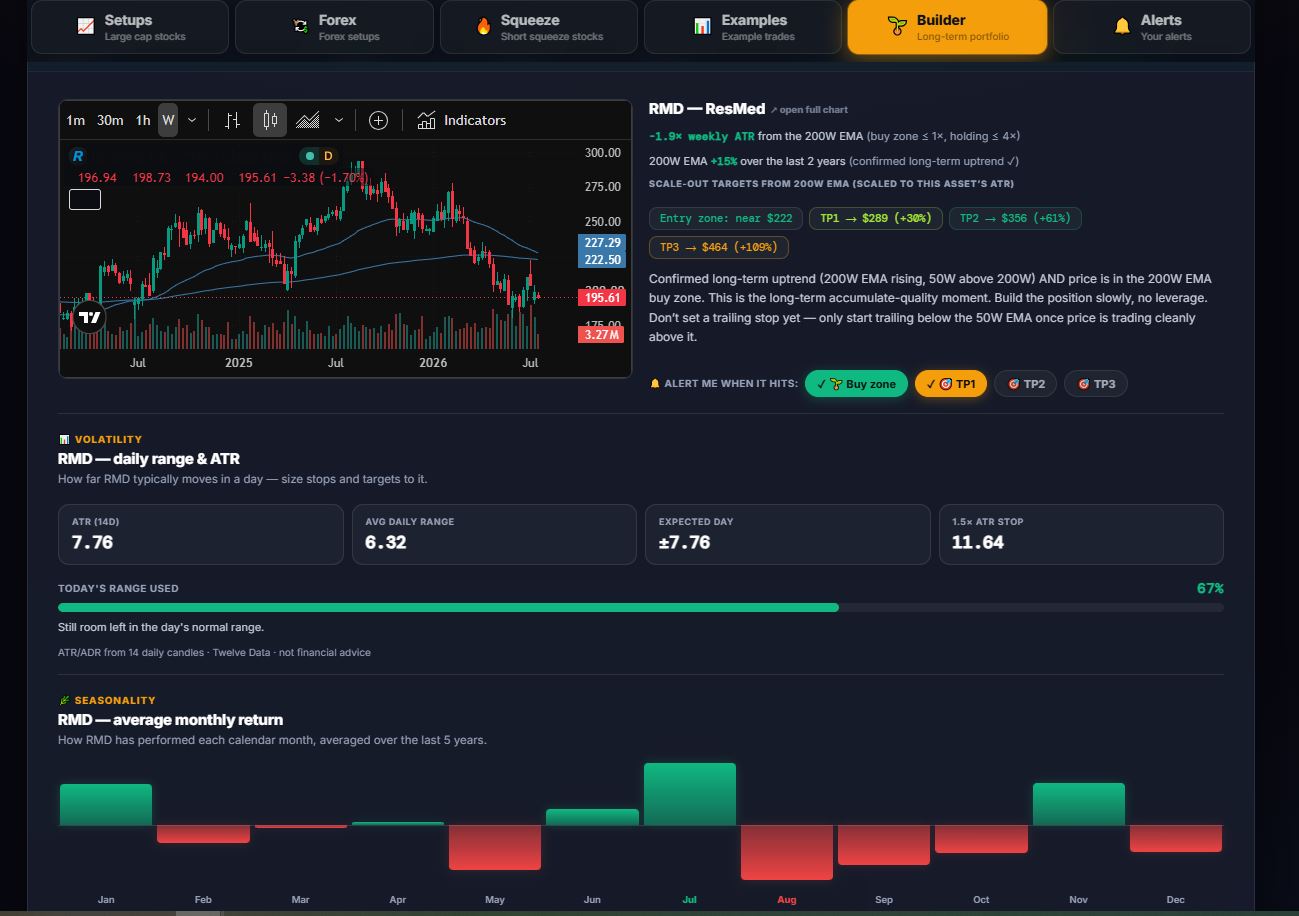Click the '-1.9× weekly ATR' text
Image resolution: width=1299 pixels, height=916 pixels.
point(701,136)
